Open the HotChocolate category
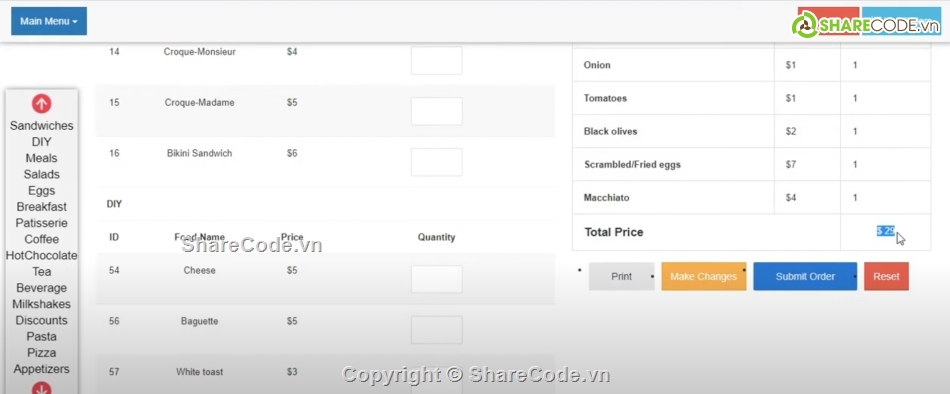The height and width of the screenshot is (394, 950). tap(41, 256)
